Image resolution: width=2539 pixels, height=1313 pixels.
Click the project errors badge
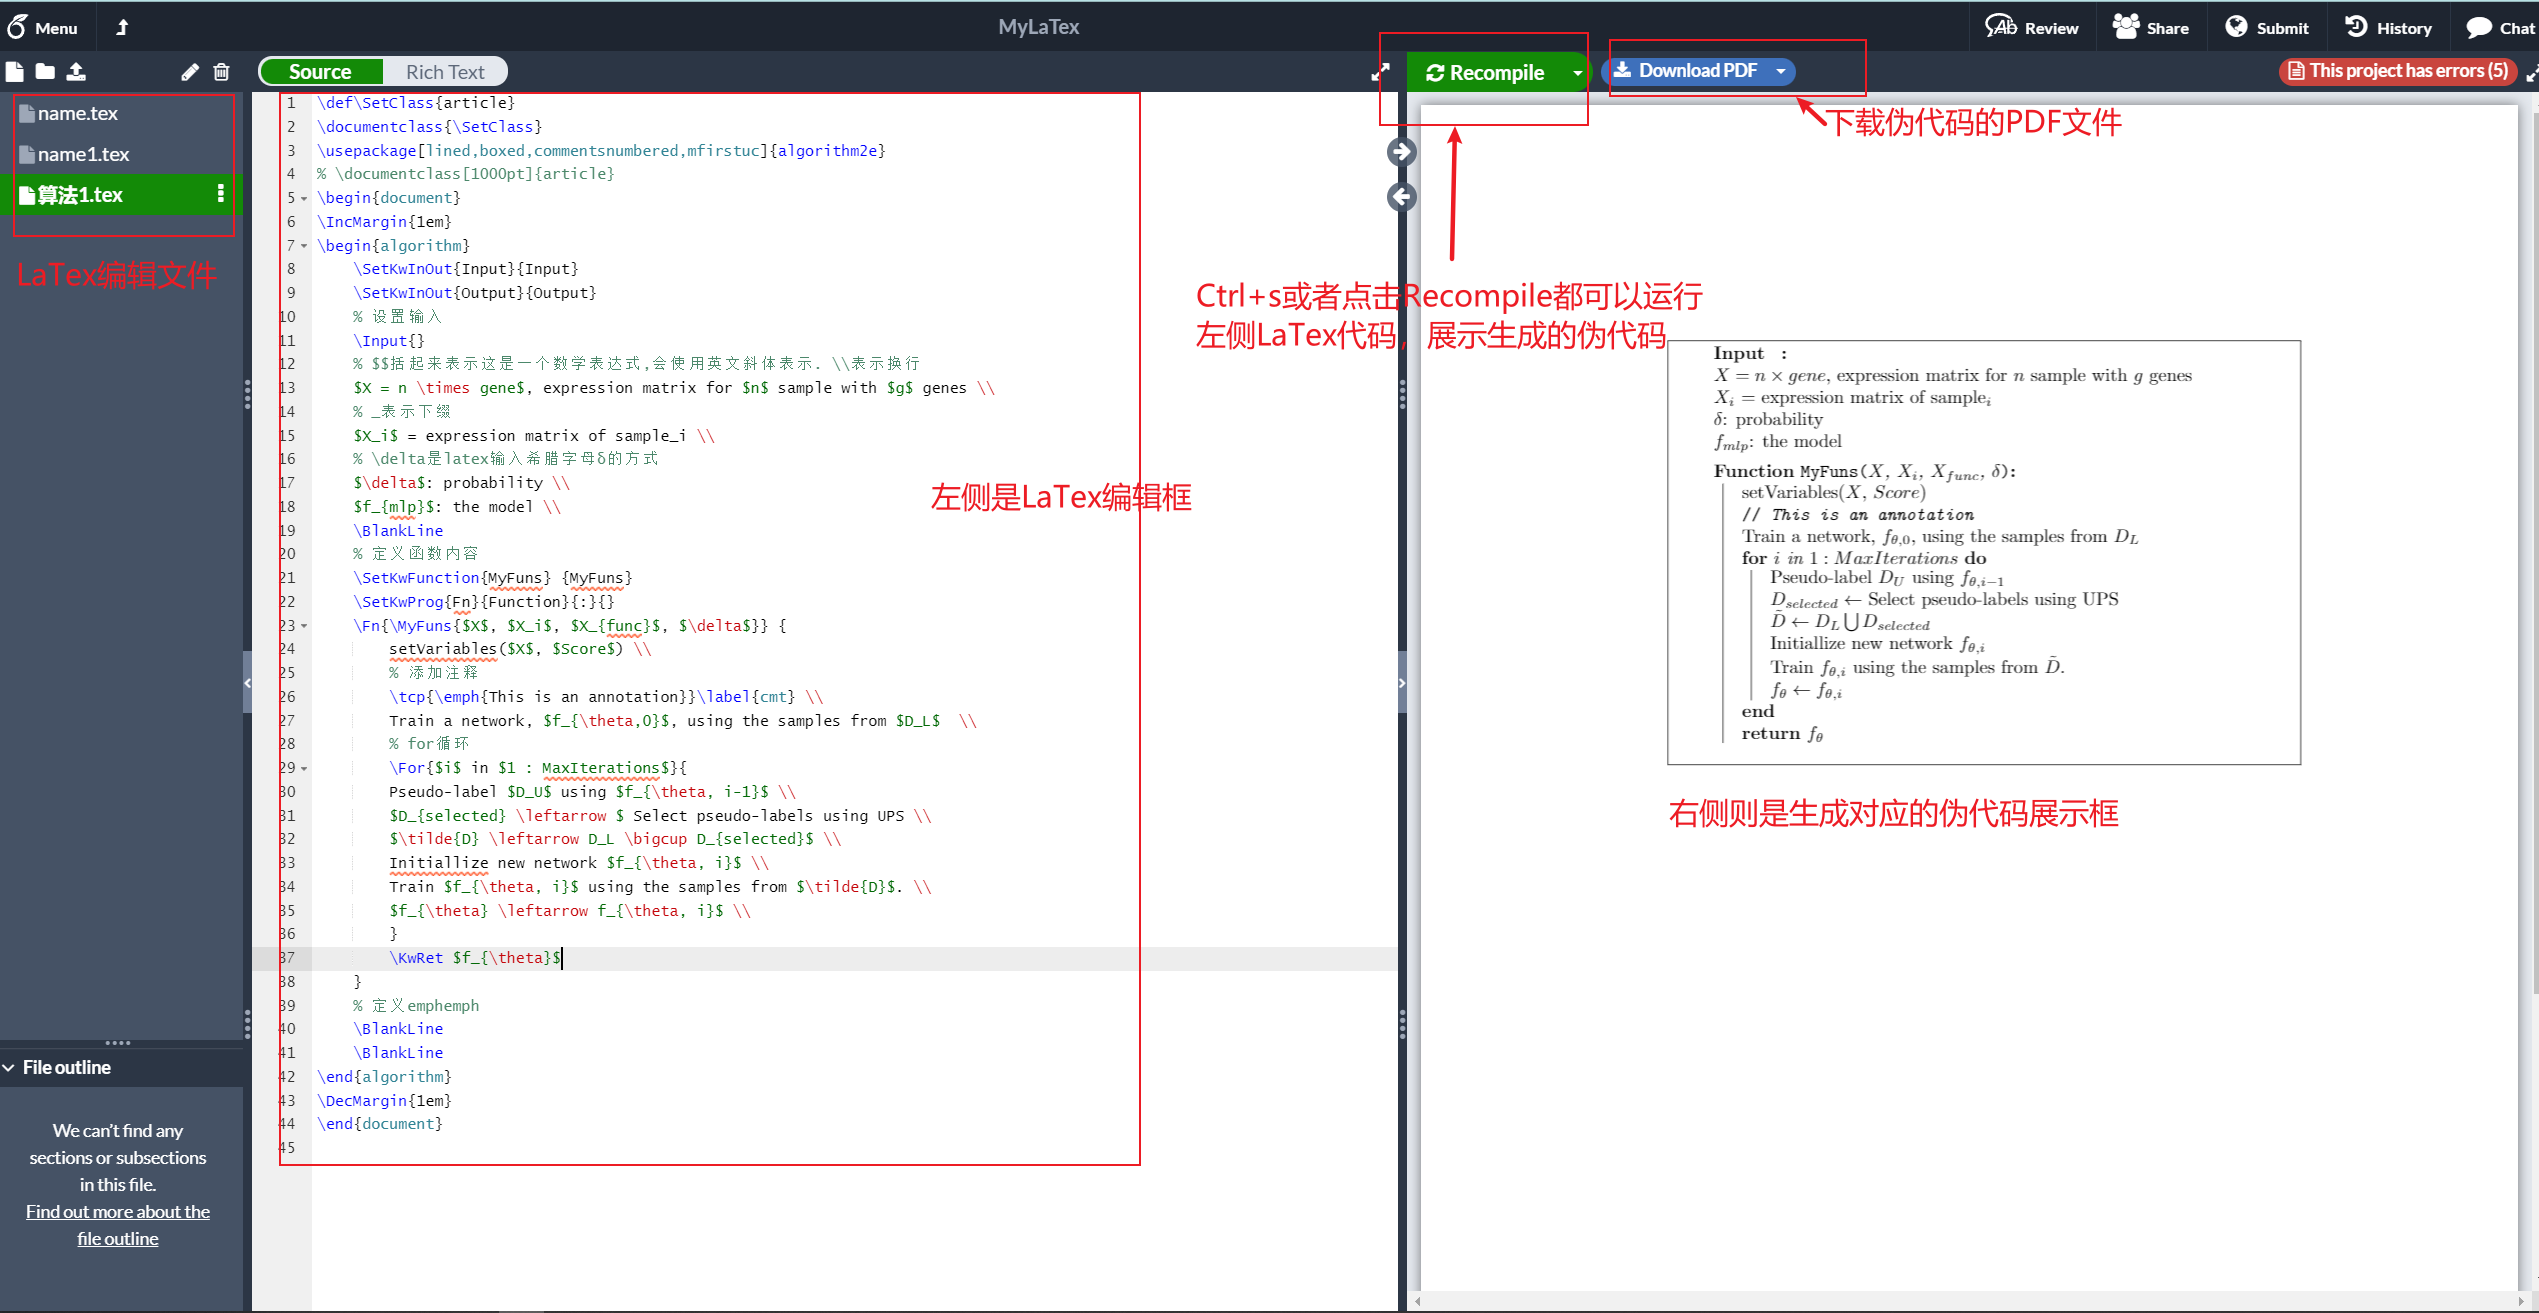(2397, 71)
